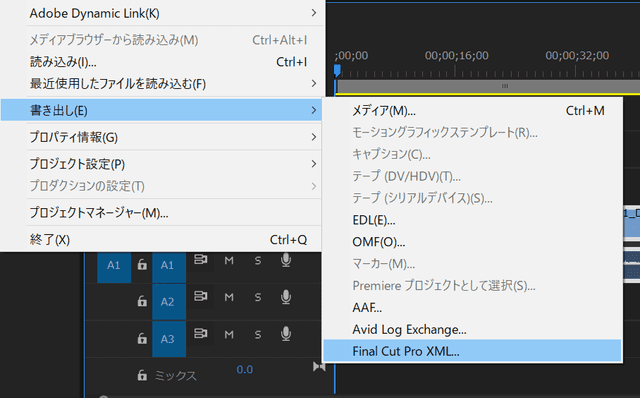The height and width of the screenshot is (398, 640).
Task: Toggle sync lock icon on track A2
Action: pos(200,296)
